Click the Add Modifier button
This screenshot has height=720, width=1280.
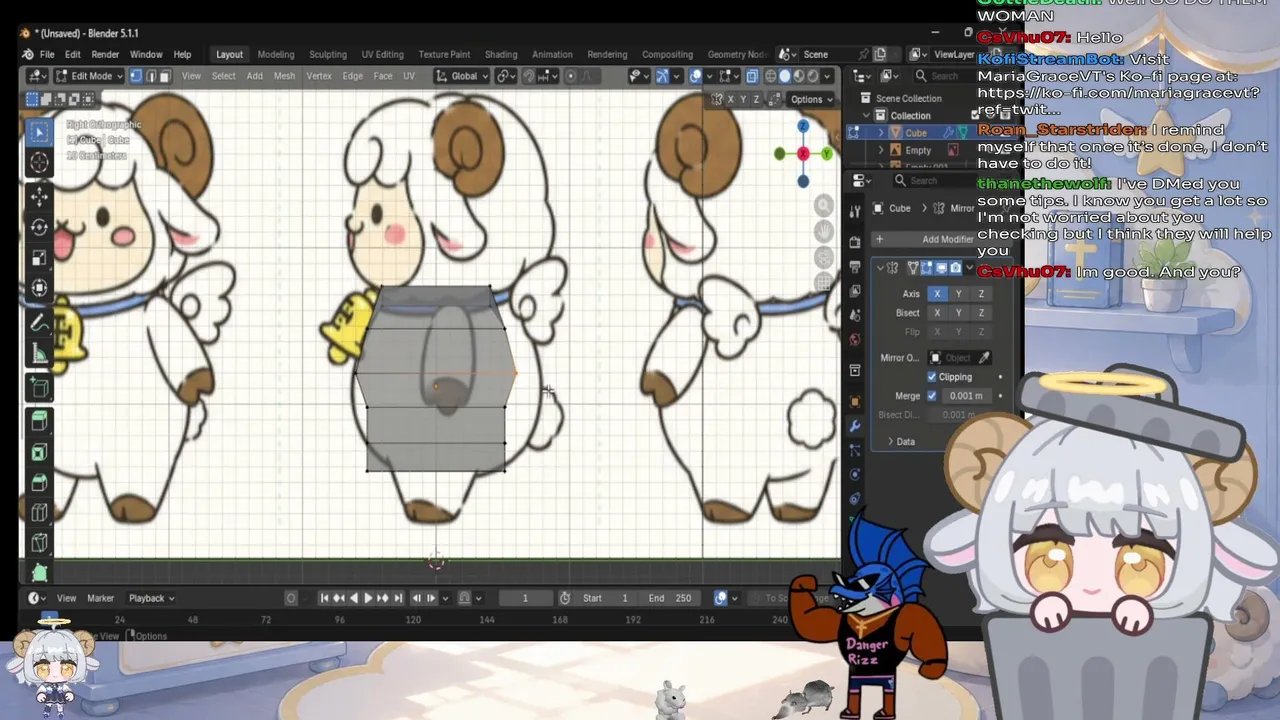(x=940, y=239)
